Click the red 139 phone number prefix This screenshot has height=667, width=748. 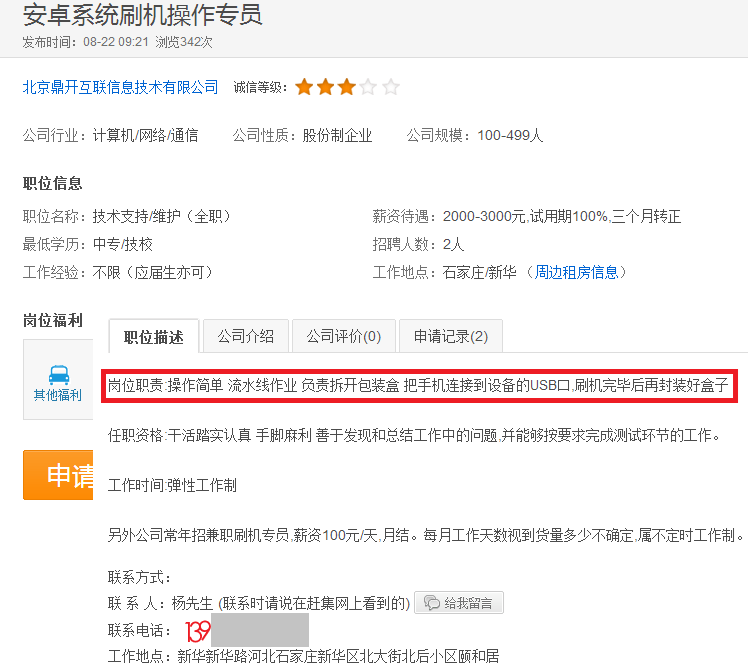click(x=197, y=631)
